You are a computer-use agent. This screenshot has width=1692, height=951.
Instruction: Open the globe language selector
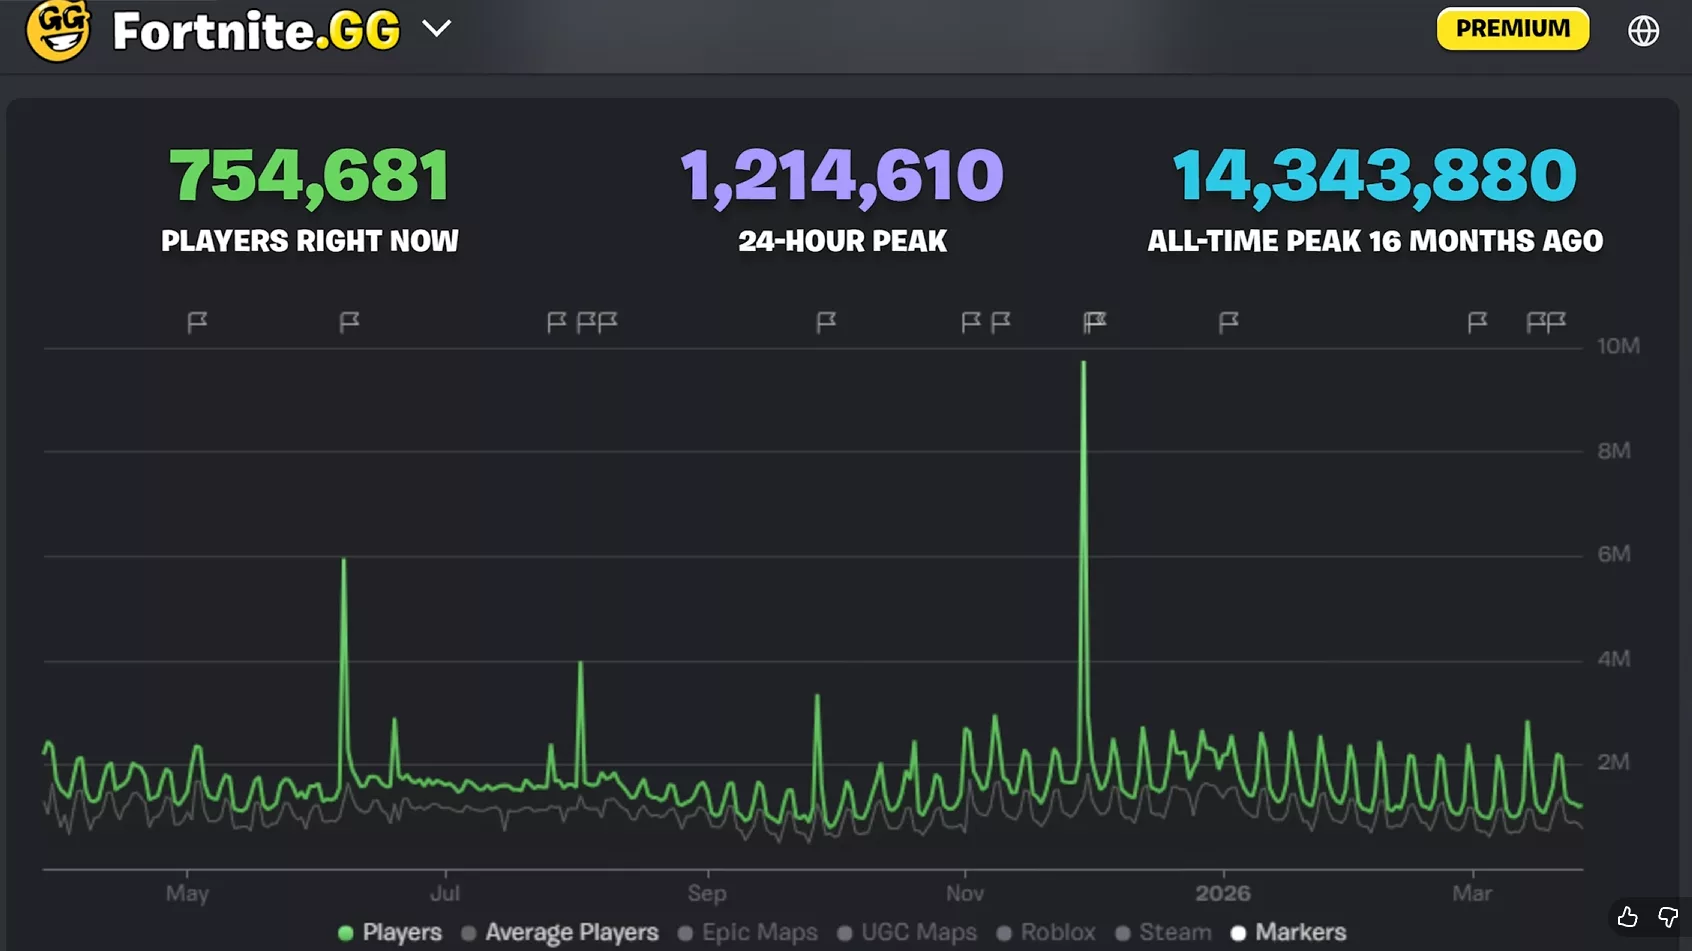click(x=1644, y=30)
